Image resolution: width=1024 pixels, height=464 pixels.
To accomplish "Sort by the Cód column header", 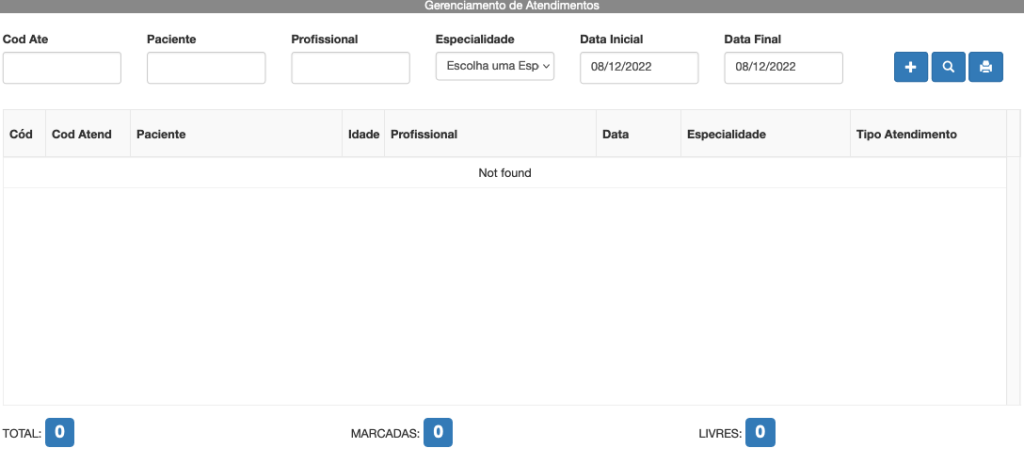I will (21, 134).
